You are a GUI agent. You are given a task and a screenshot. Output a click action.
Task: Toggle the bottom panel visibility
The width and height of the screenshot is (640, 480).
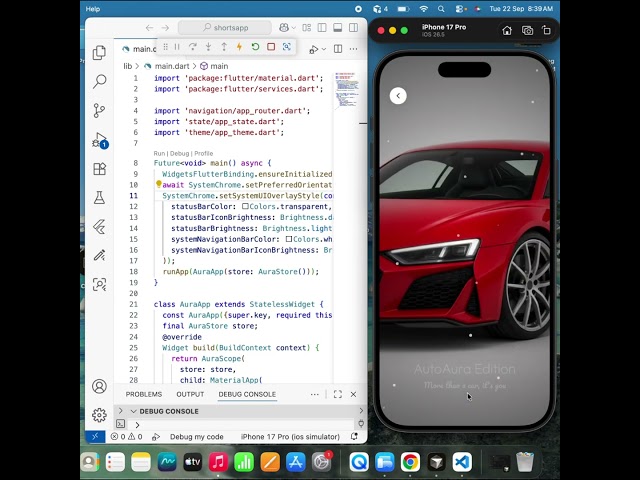(338, 28)
